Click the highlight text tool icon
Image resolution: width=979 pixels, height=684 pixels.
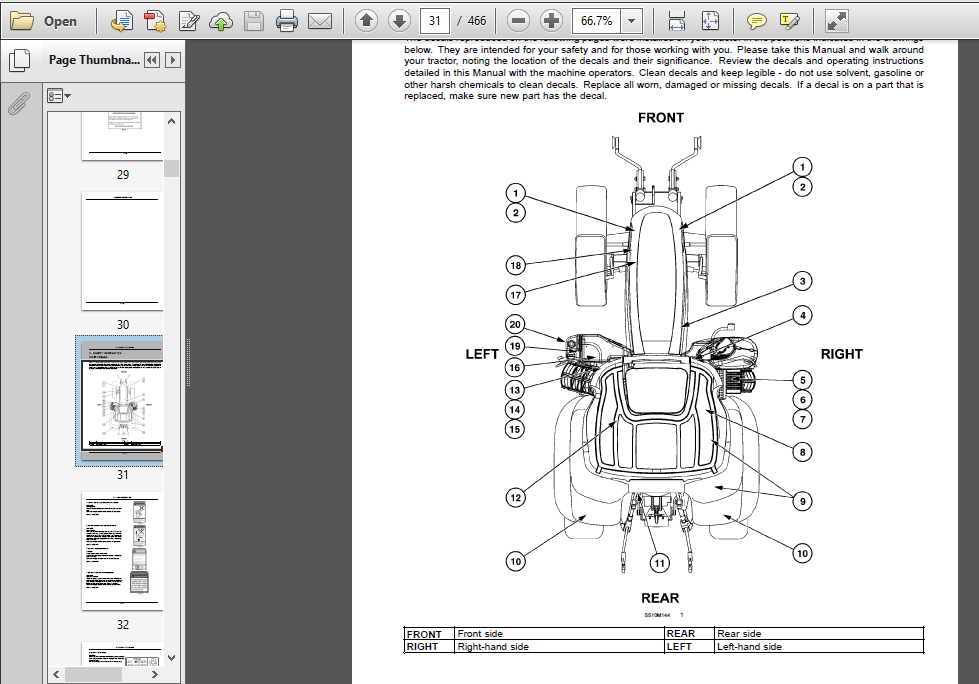[790, 22]
